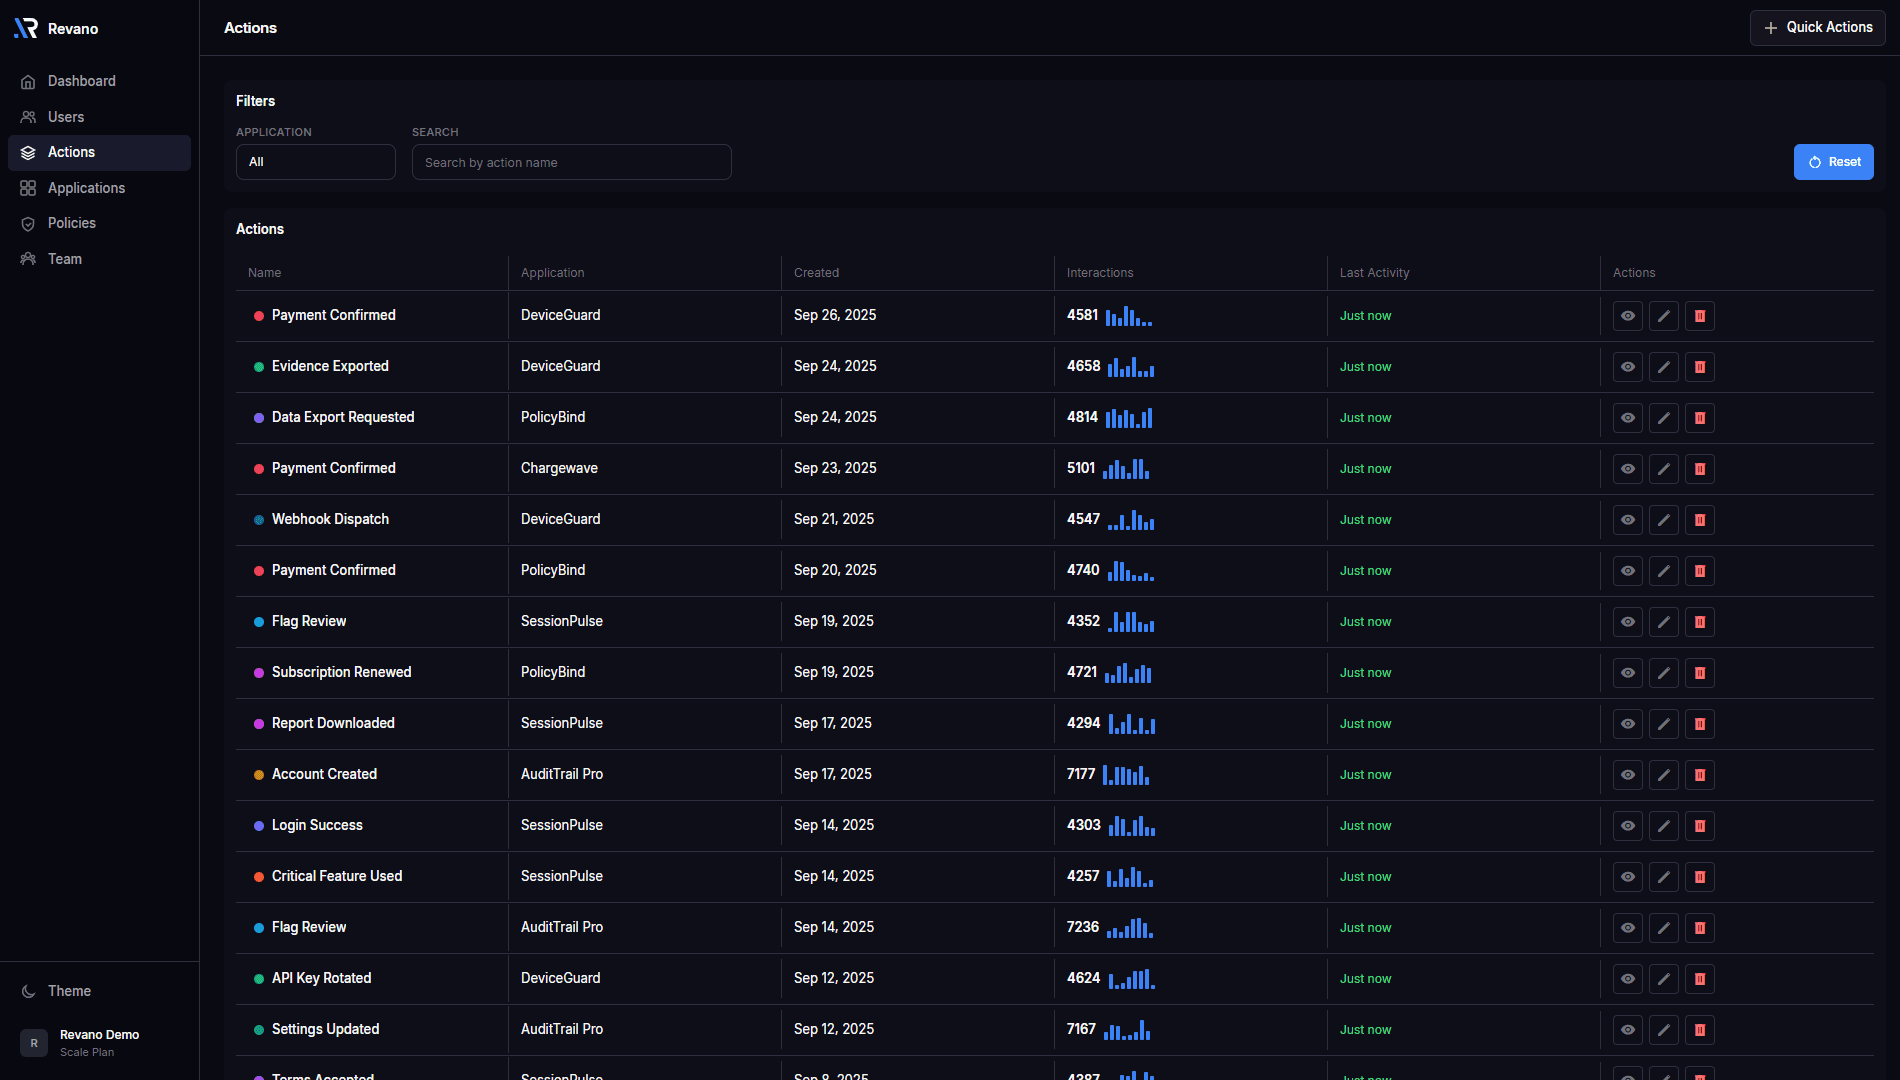Navigate to Policies via its shield icon
Viewport: 1900px width, 1080px height.
[71, 223]
